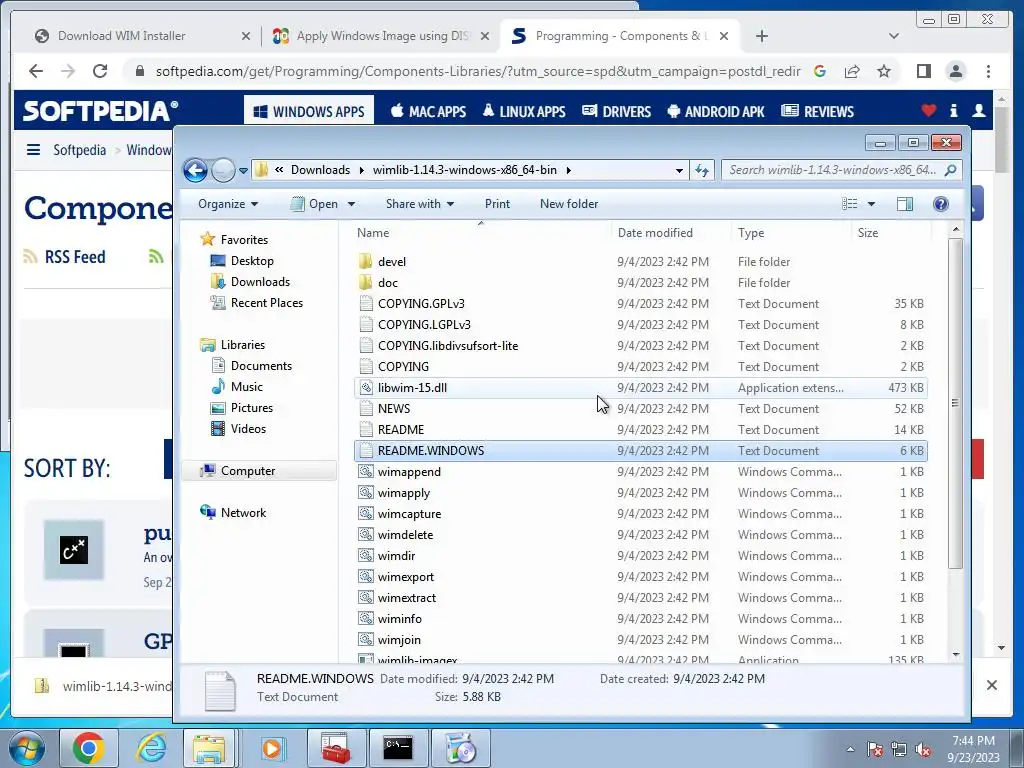Image resolution: width=1024 pixels, height=768 pixels.
Task: Expand the Share with dropdown
Action: [419, 204]
